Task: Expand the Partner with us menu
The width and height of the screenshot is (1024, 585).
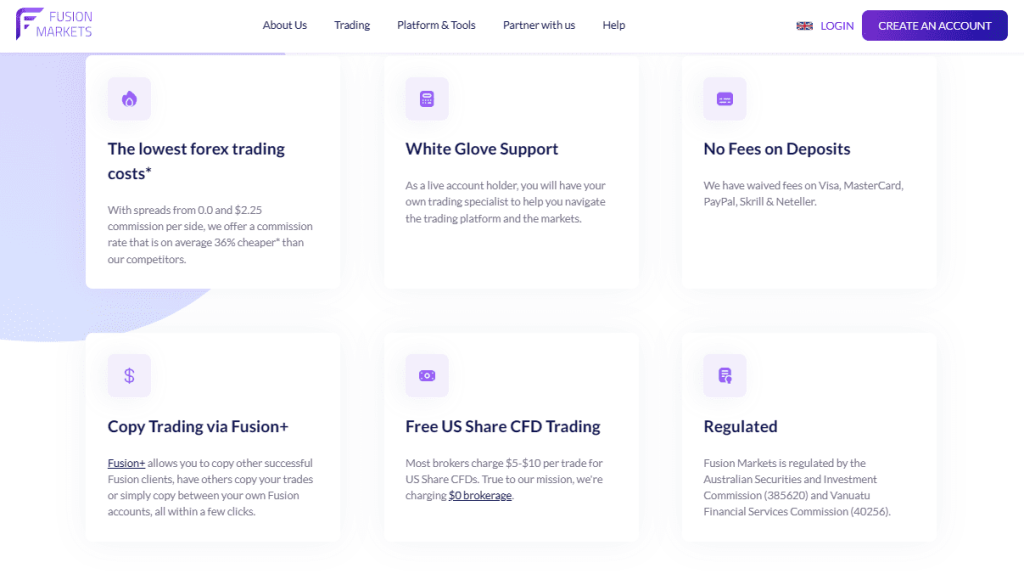Action: point(539,25)
